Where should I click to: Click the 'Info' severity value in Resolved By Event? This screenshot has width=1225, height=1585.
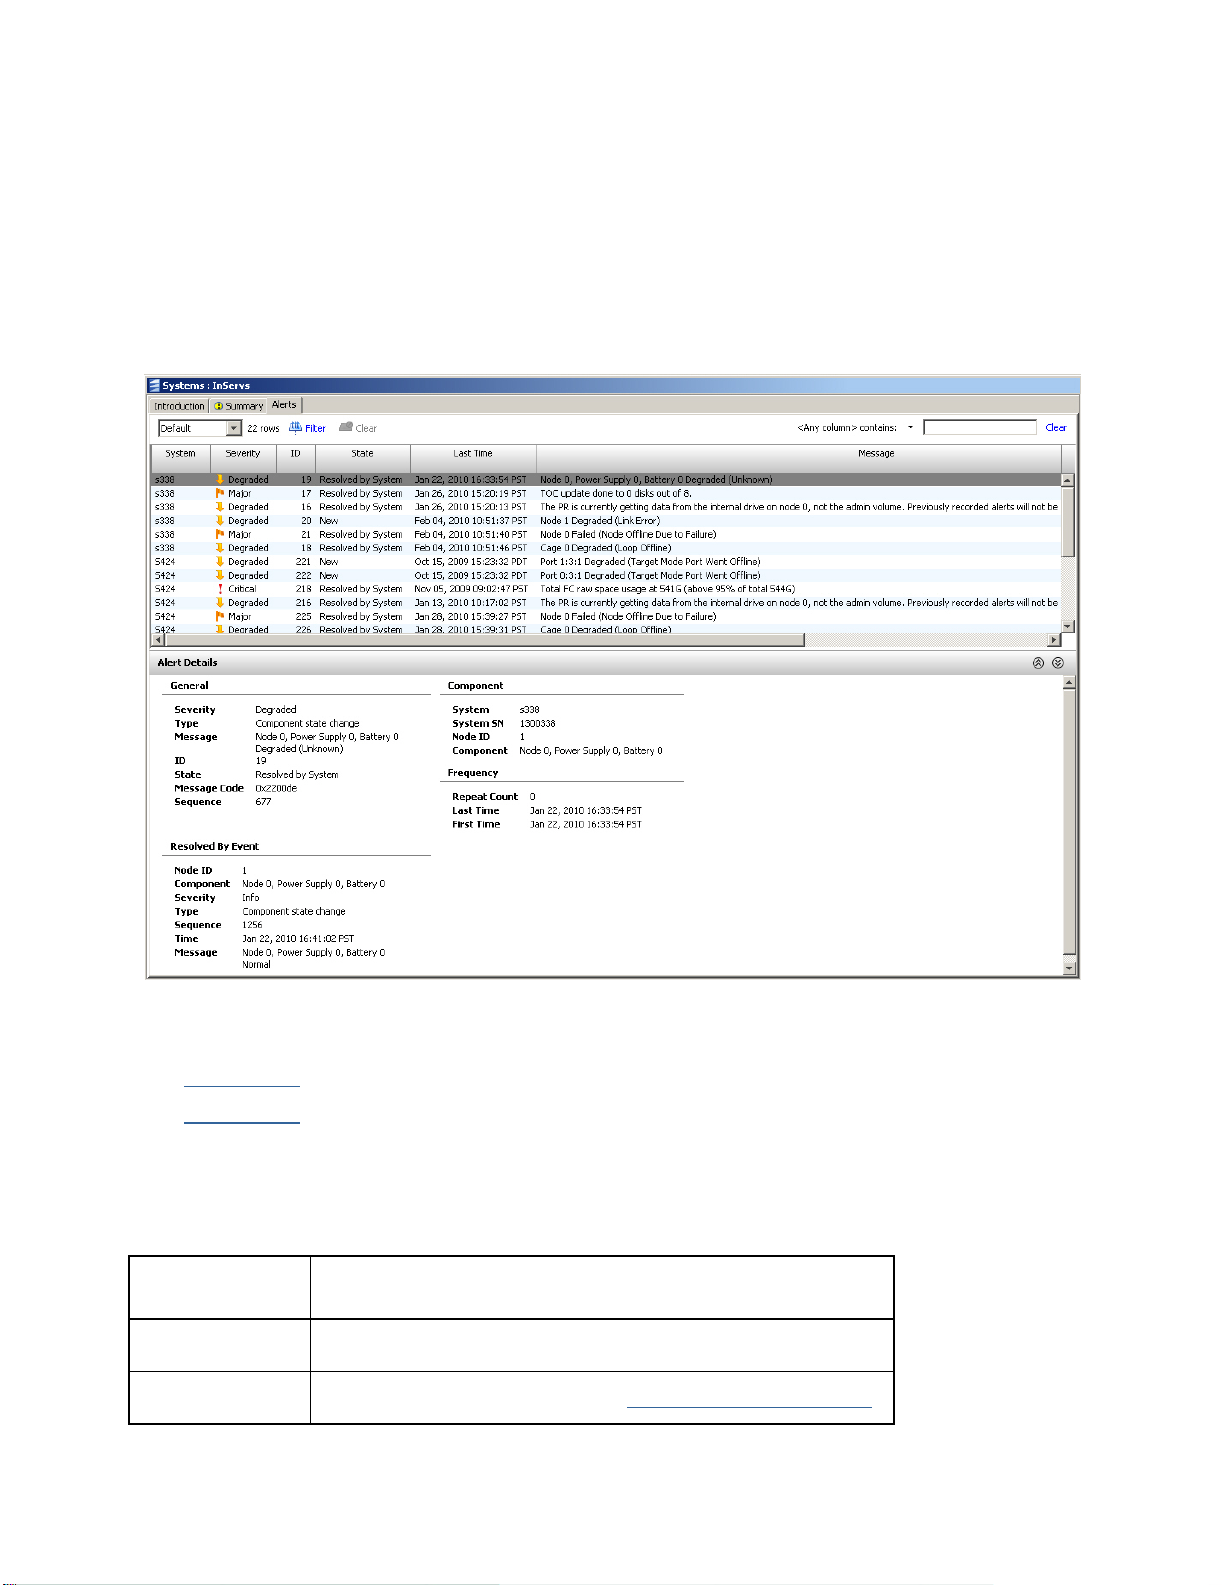point(251,898)
